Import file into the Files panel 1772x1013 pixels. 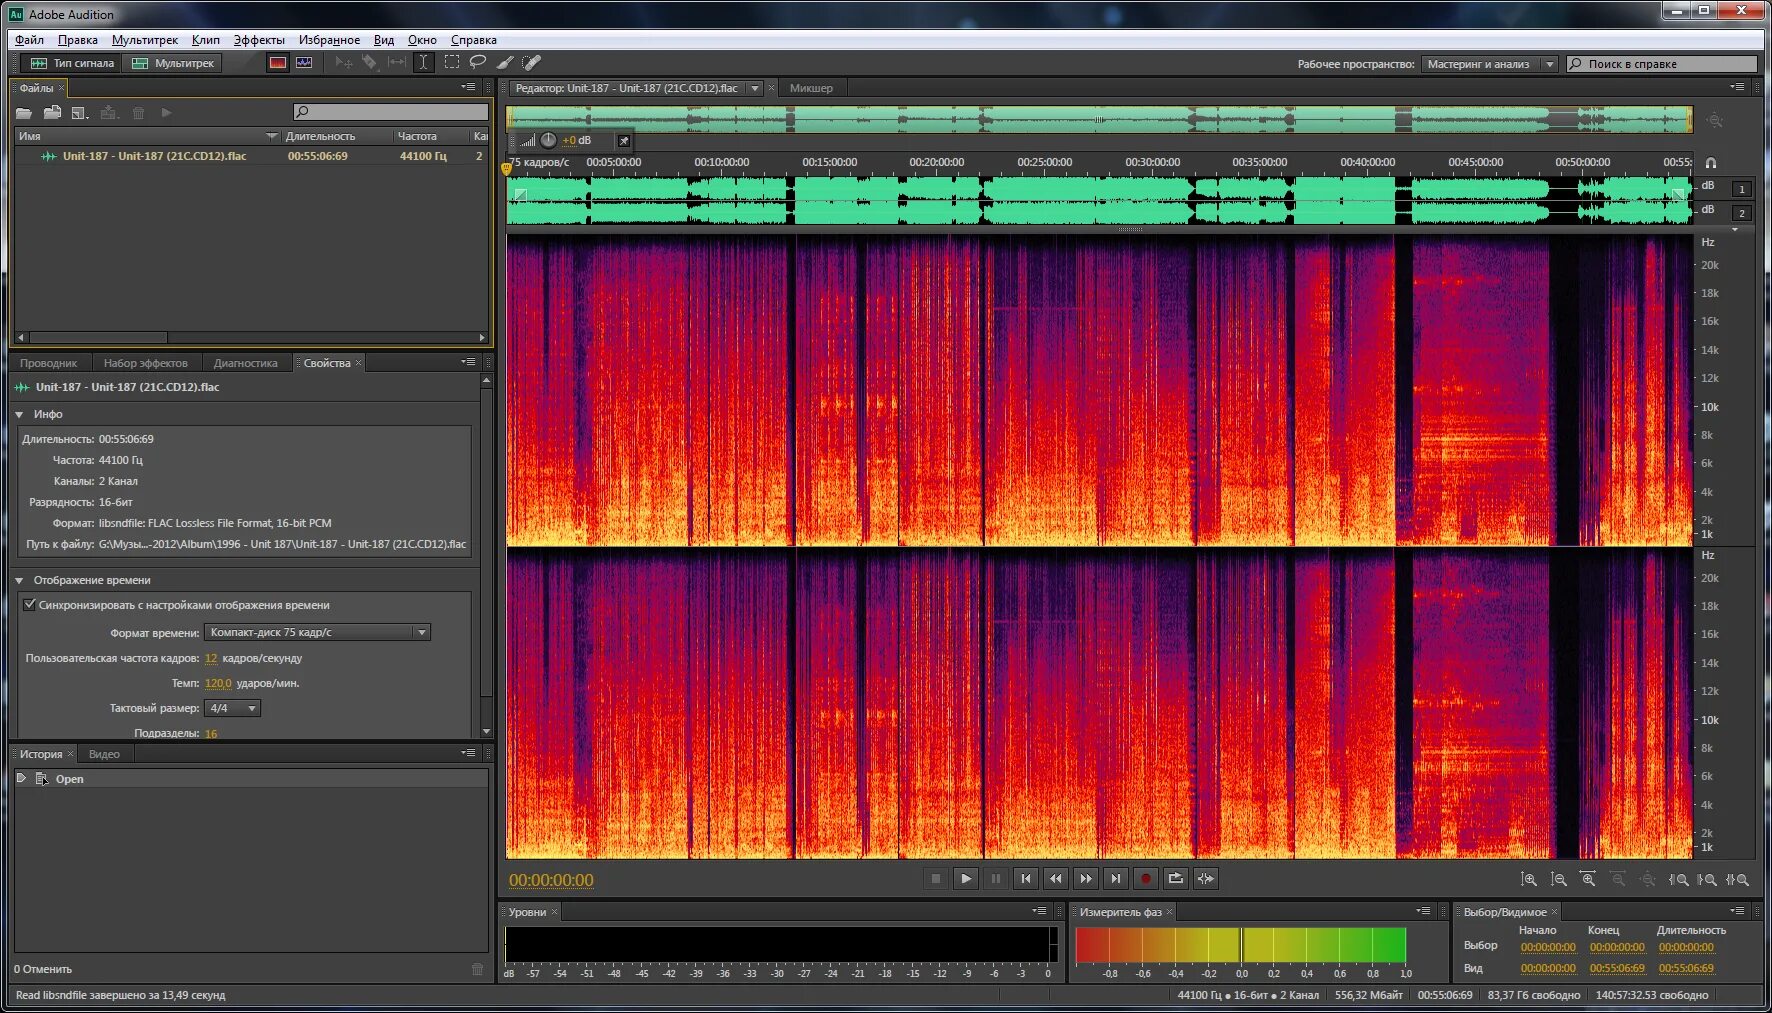[52, 113]
